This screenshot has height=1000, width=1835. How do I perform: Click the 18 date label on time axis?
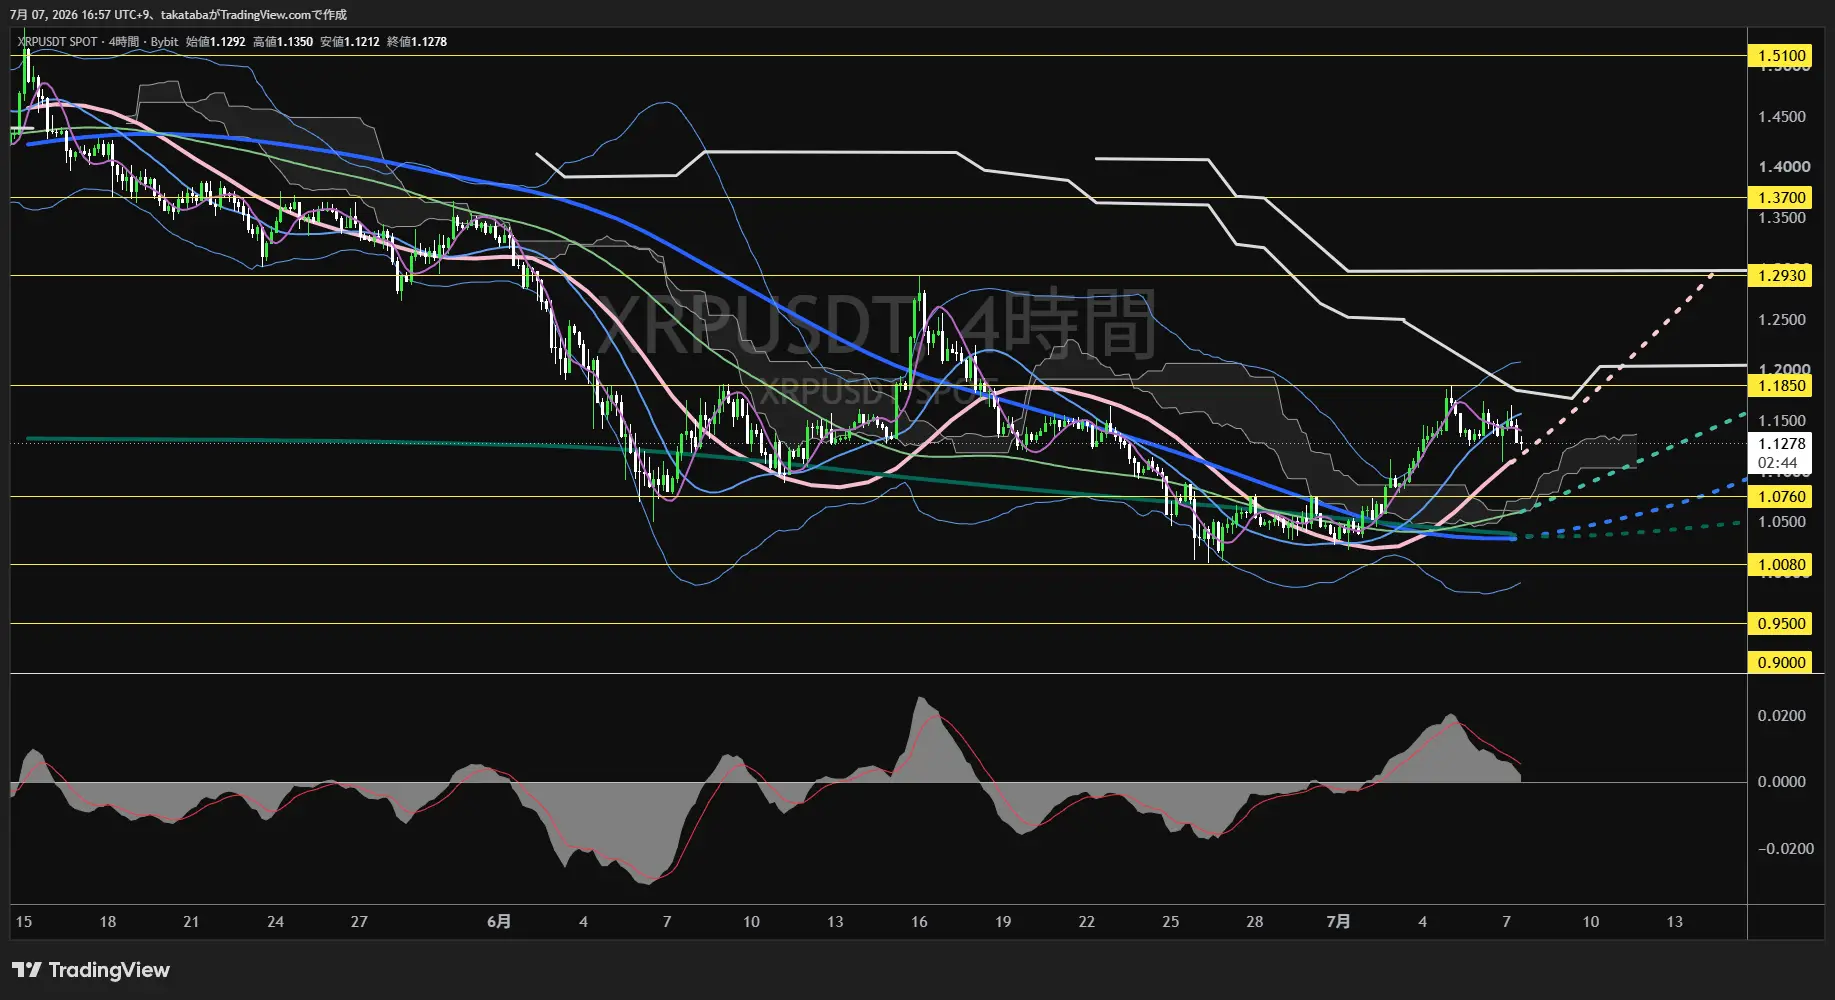click(108, 922)
